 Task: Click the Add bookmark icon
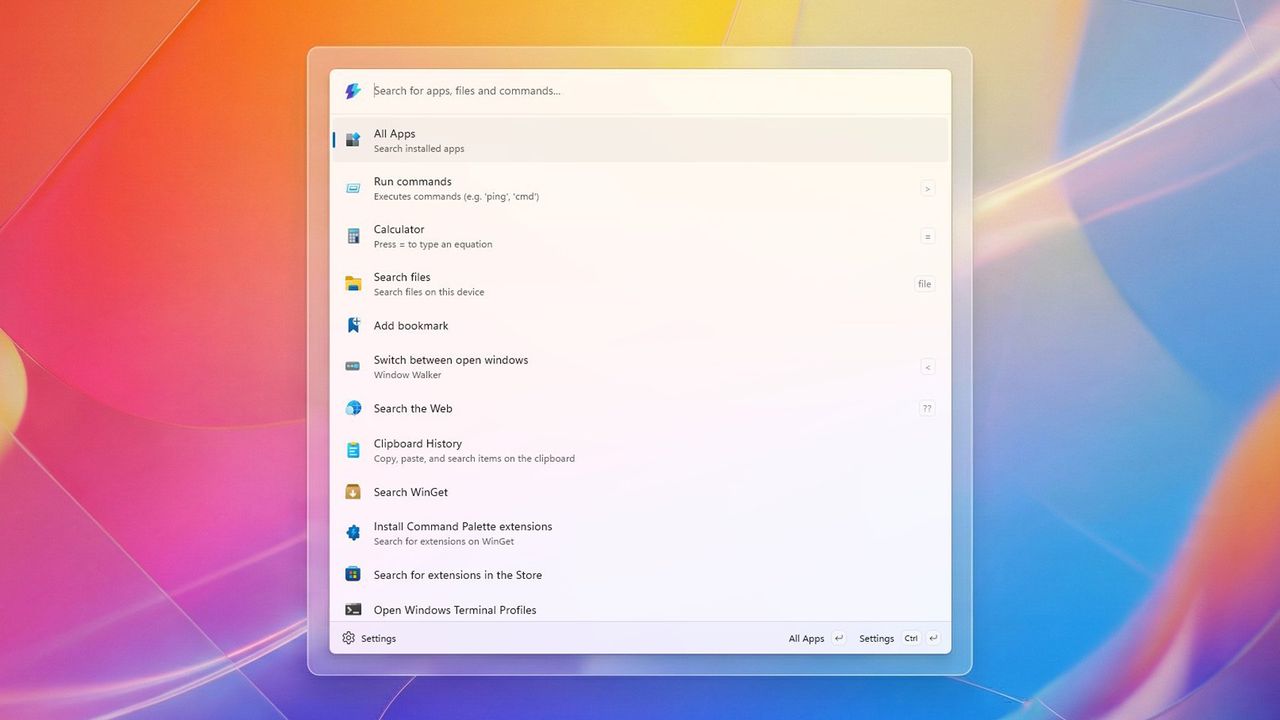coord(352,325)
